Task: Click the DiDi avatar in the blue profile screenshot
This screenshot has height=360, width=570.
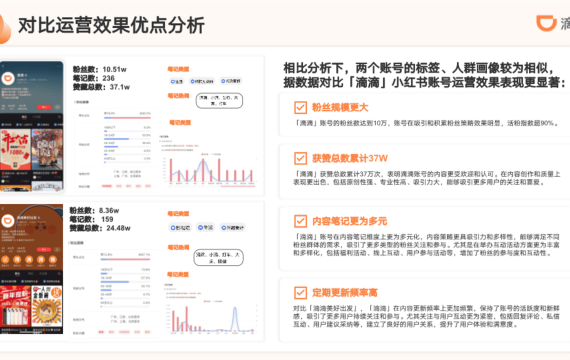Action: 8,78
